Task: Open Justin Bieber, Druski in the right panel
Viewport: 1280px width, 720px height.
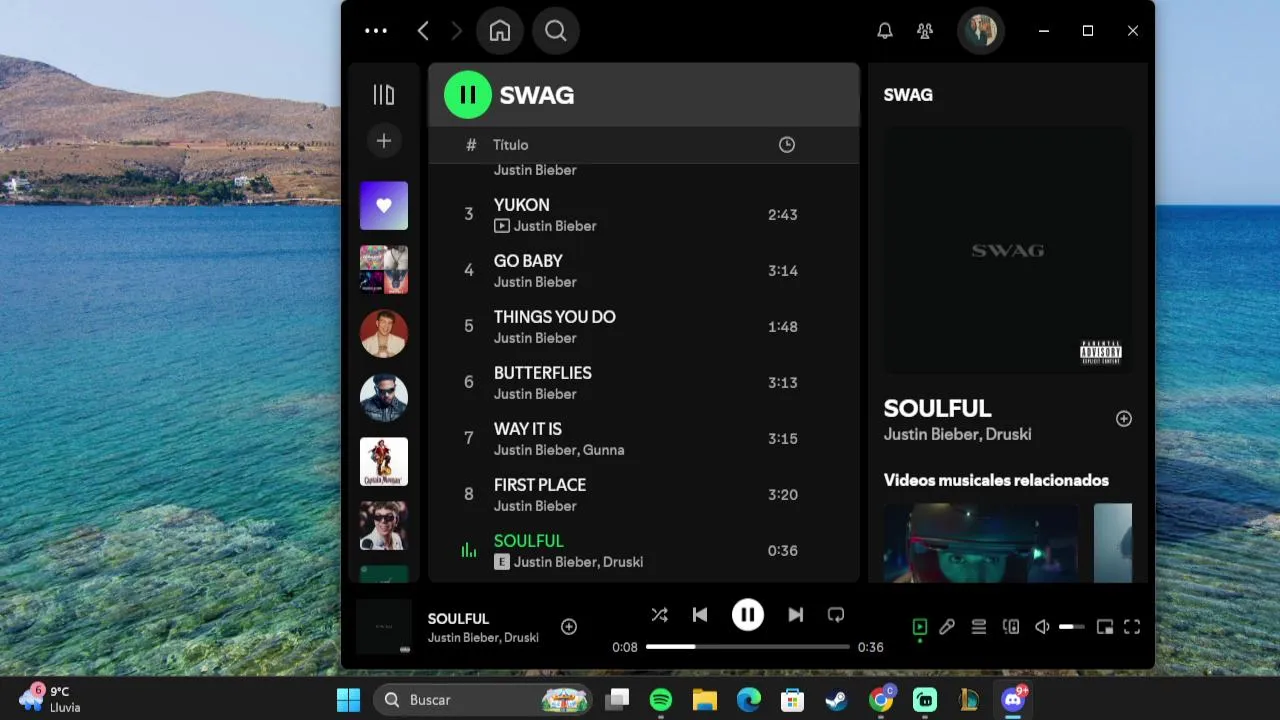Action: click(x=958, y=434)
